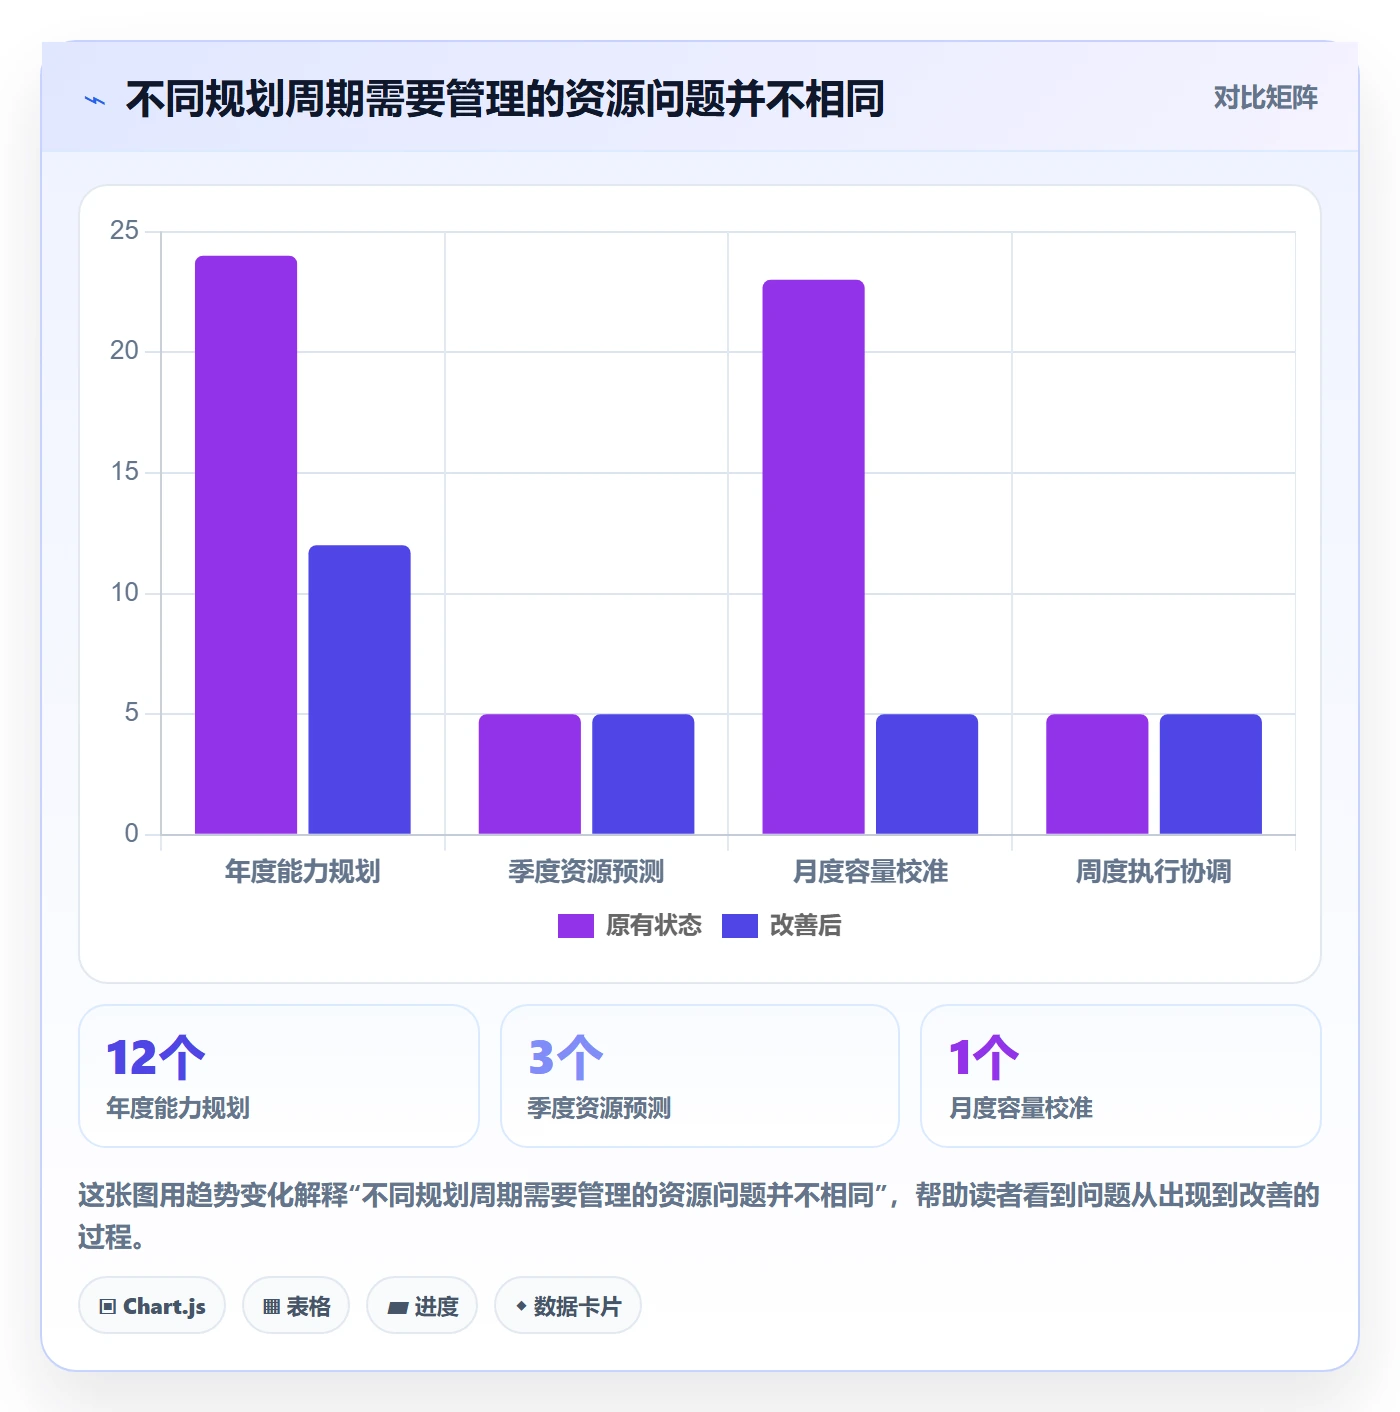Viewport: 1400px width, 1412px height.
Task: Click the chart title 不同规划周期需要管理的资源问题并不相同
Action: pyautogui.click(x=505, y=99)
